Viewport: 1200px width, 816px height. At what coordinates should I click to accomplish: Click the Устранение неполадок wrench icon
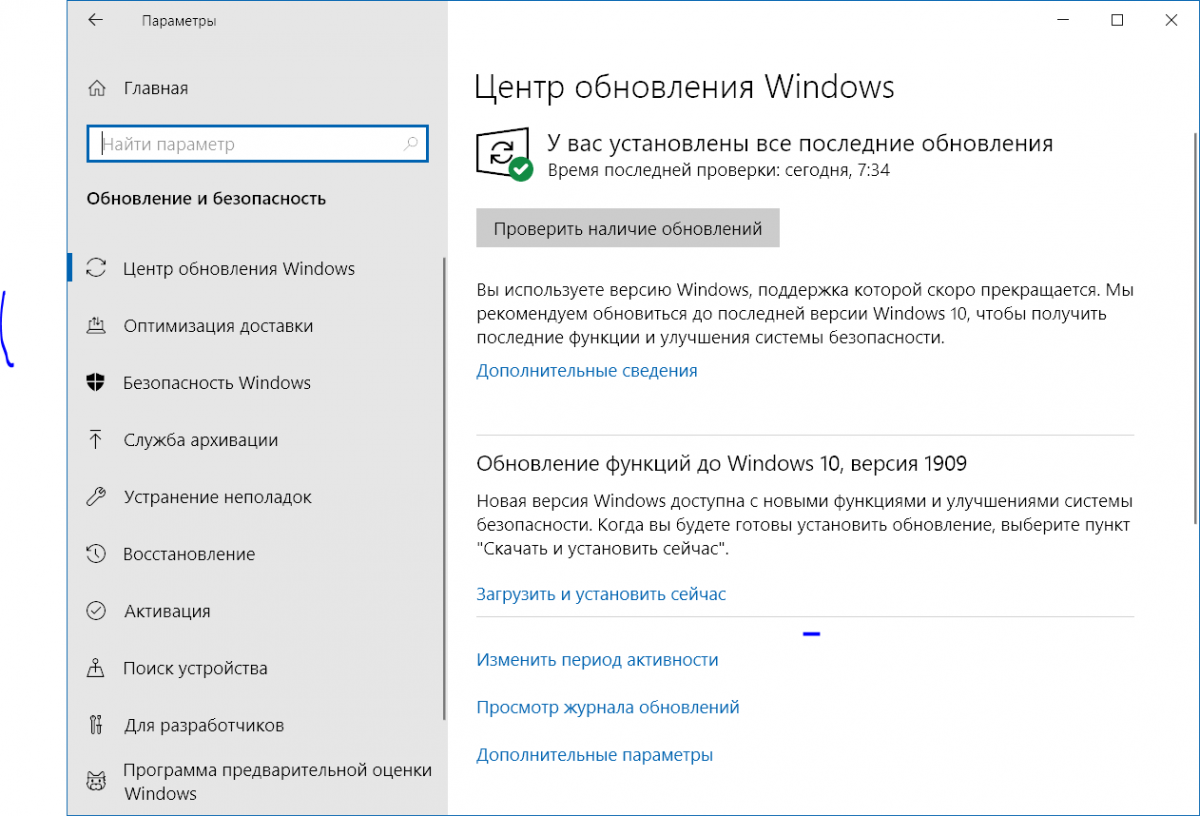pos(97,497)
